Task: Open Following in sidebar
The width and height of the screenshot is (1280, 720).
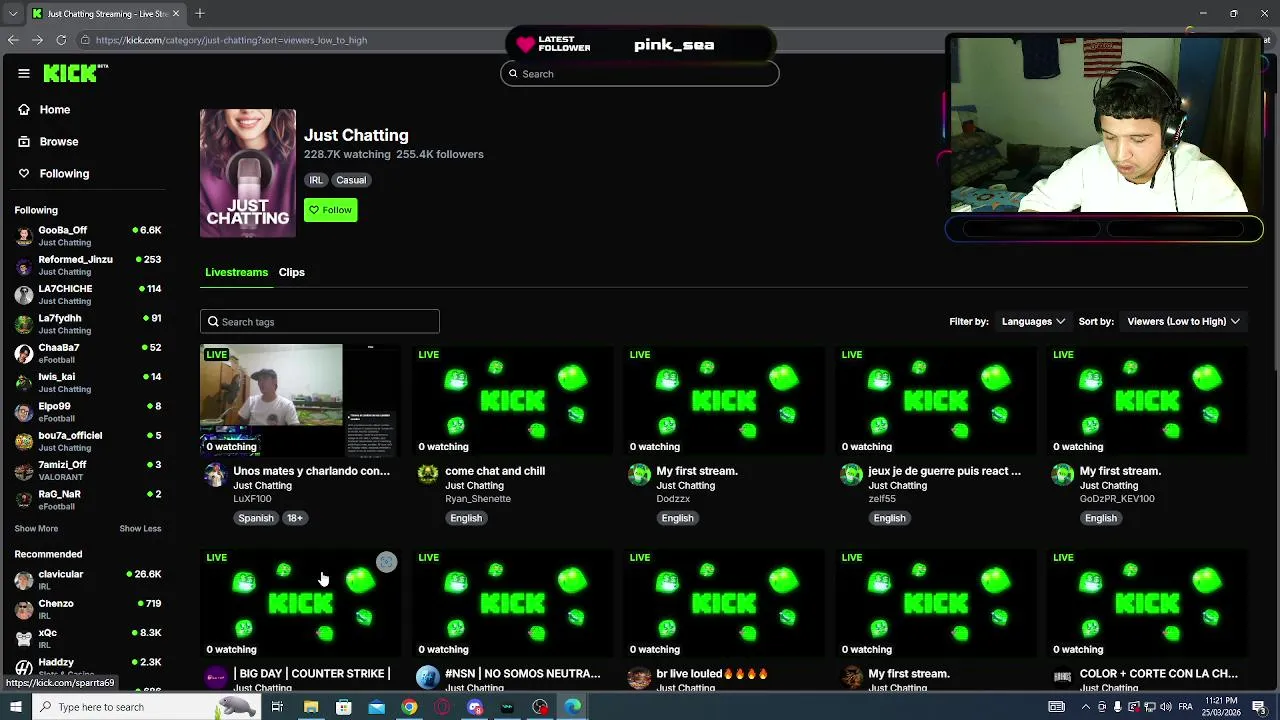Action: pos(64,174)
